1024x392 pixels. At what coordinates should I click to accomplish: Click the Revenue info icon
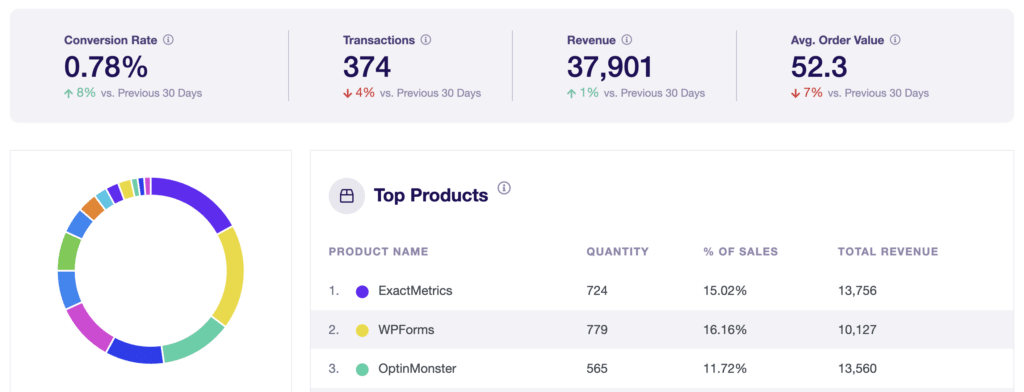(x=627, y=40)
